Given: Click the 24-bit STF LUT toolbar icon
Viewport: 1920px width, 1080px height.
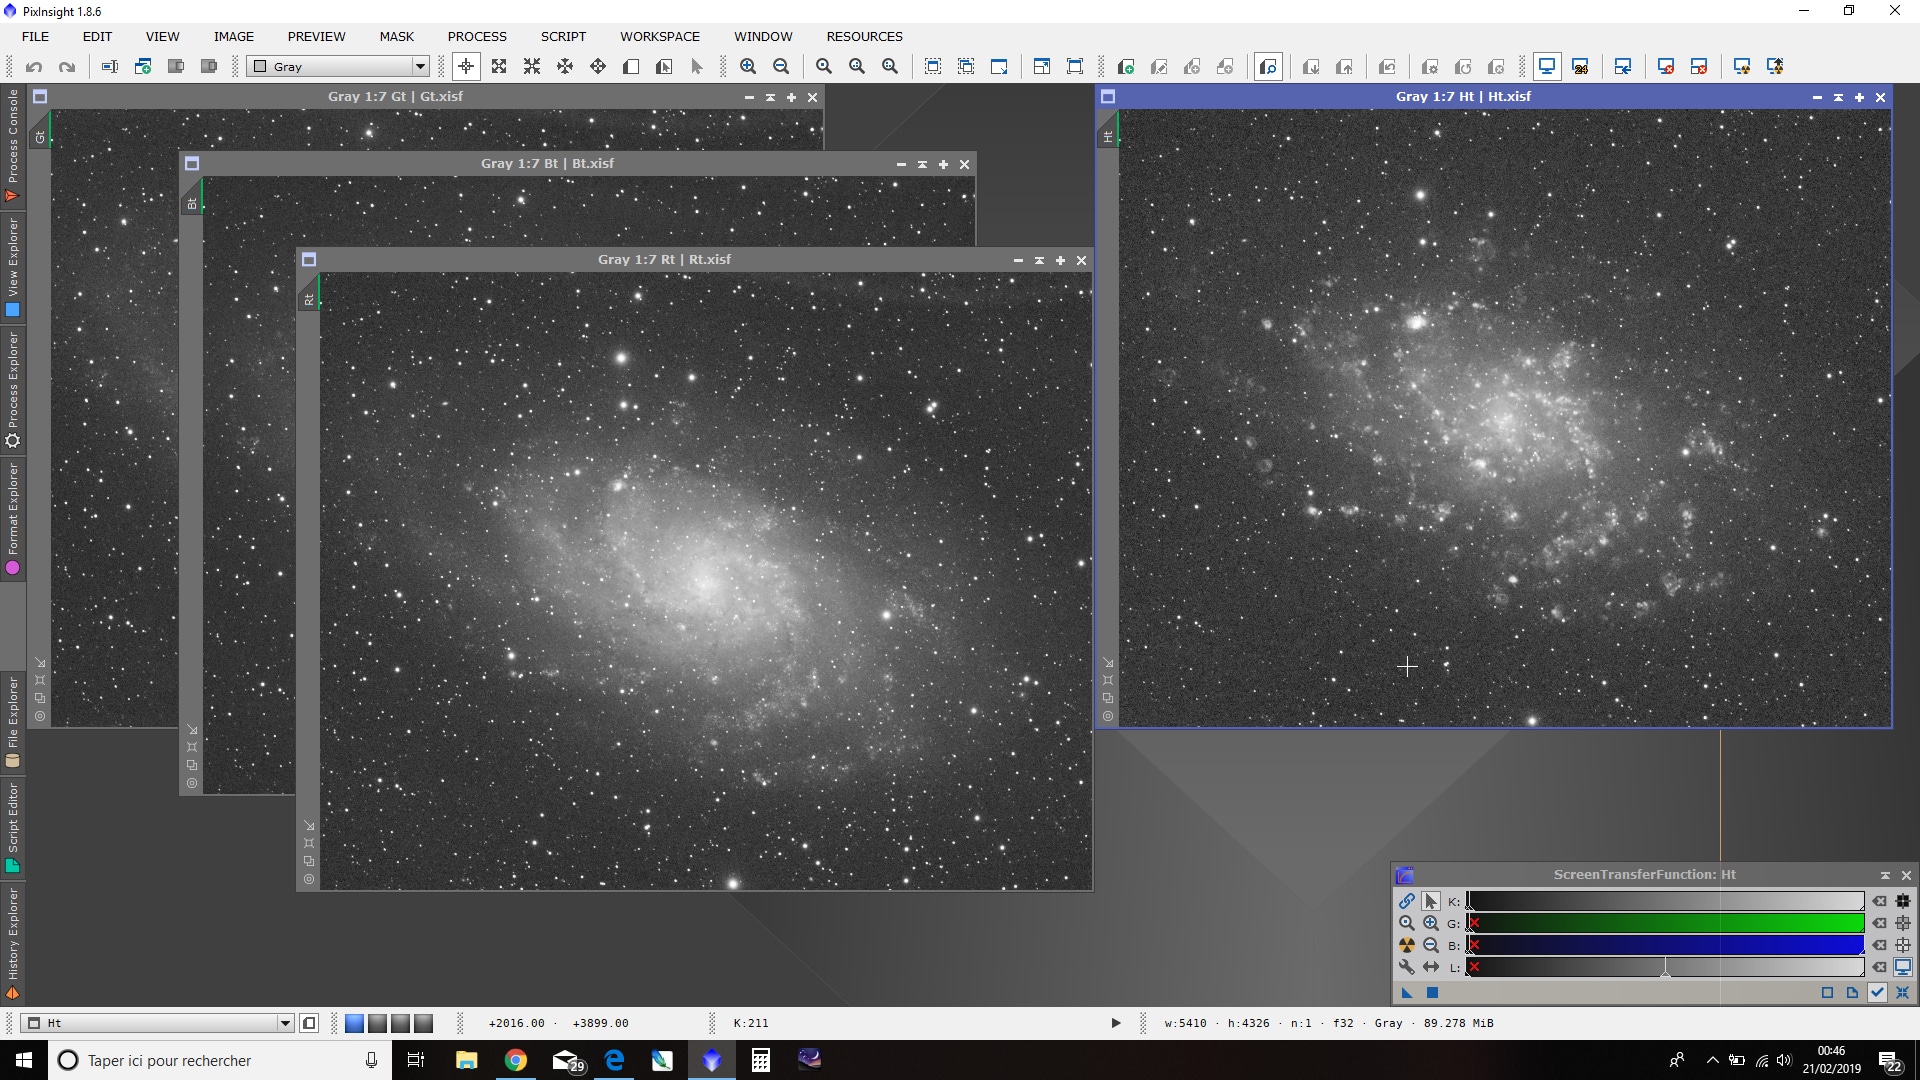Looking at the screenshot, I should click(x=1580, y=67).
